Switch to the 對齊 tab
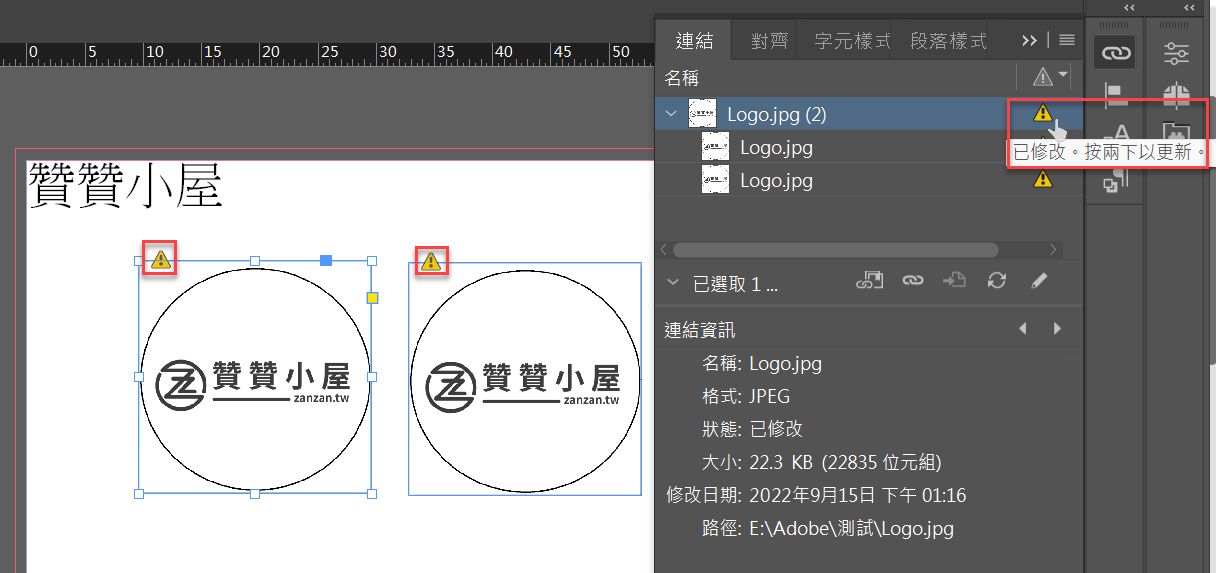 (769, 40)
